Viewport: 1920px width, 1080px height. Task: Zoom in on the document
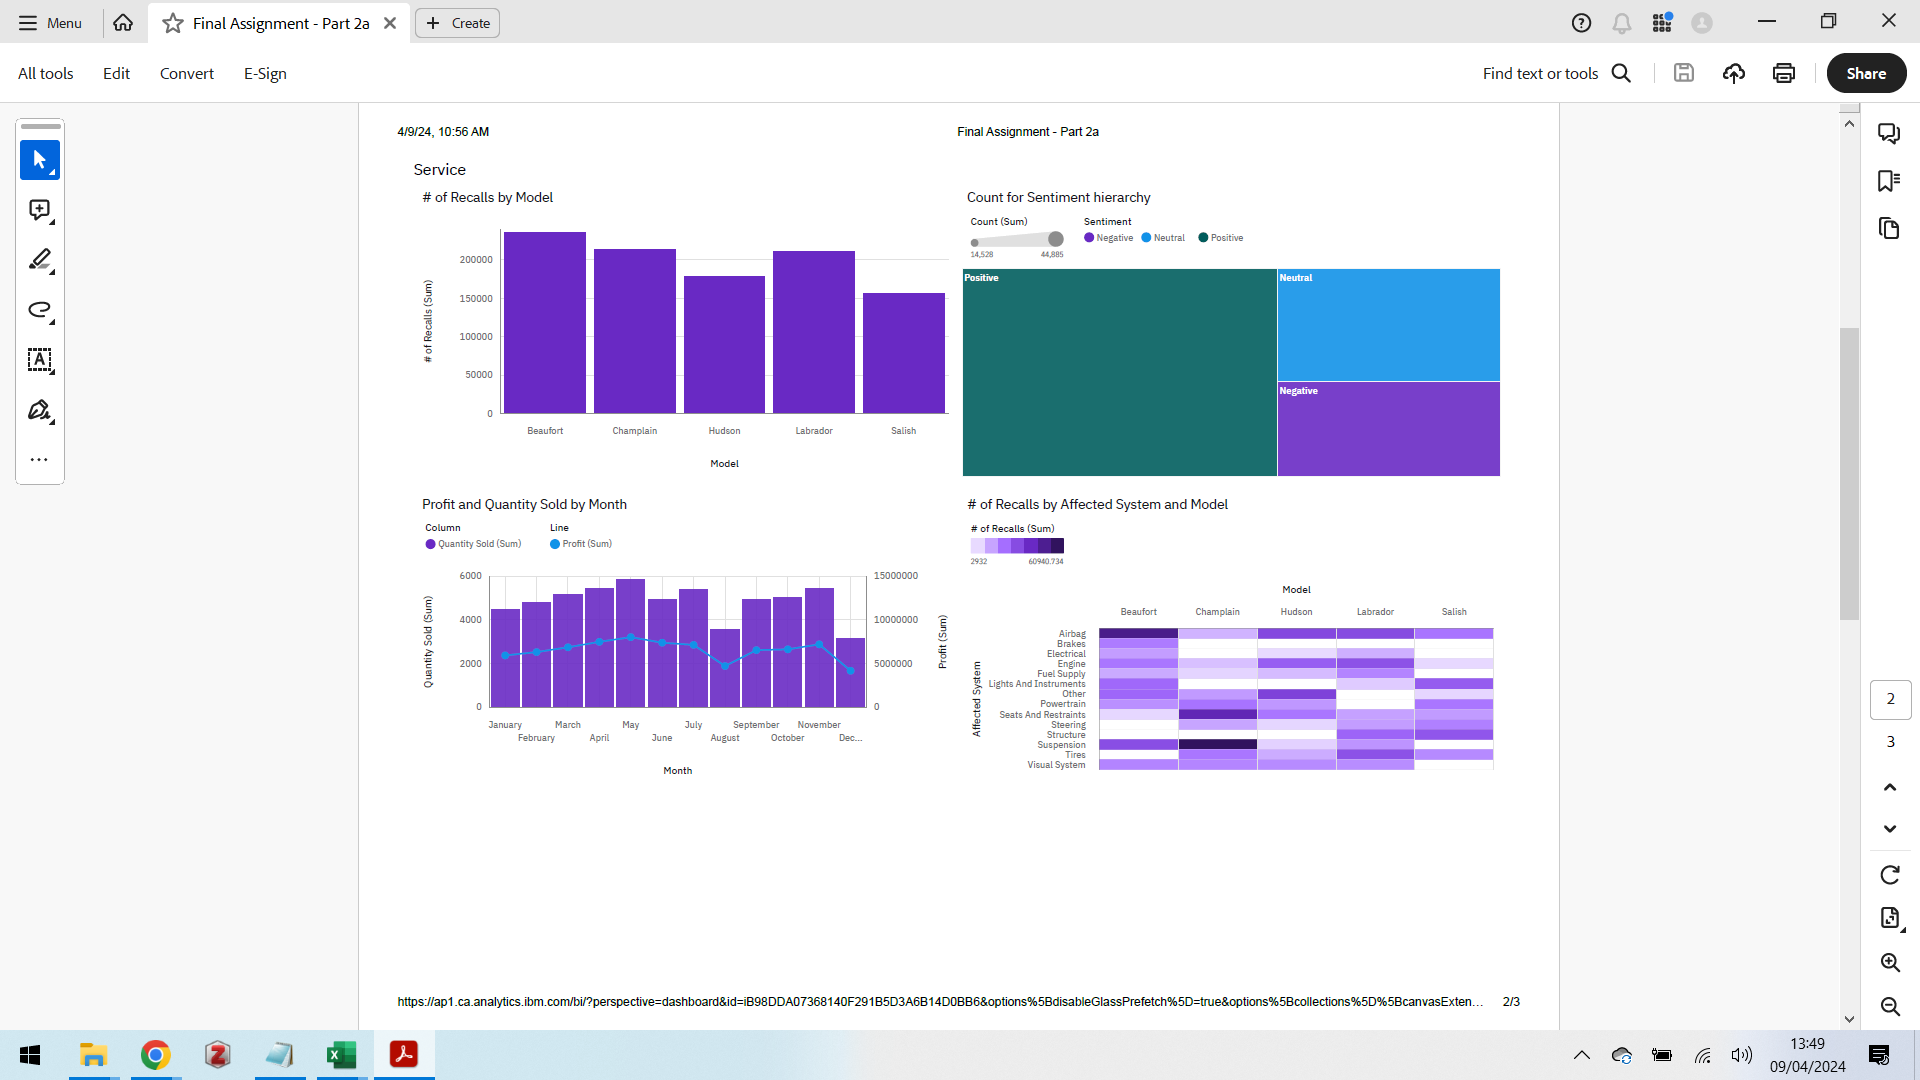click(x=1890, y=963)
